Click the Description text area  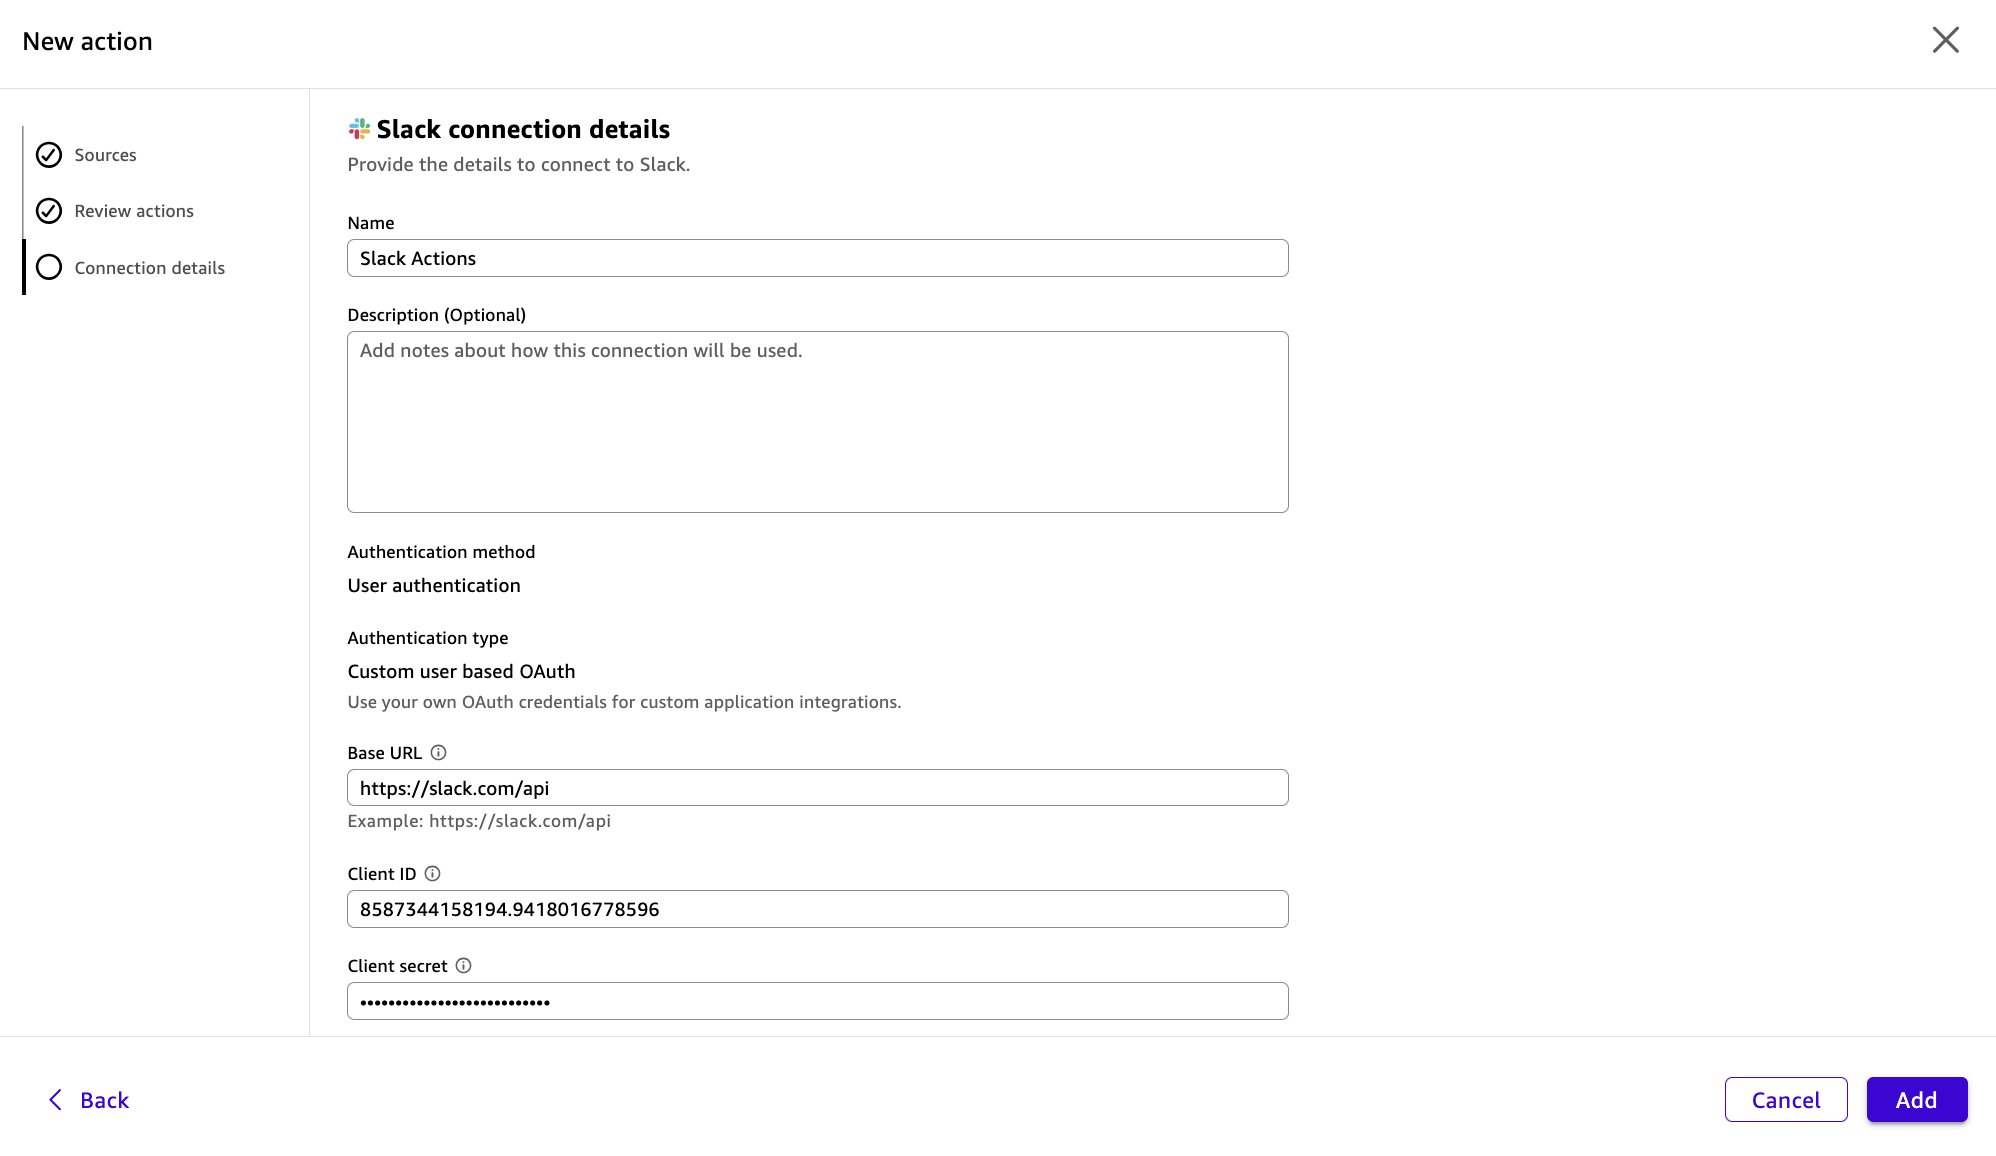pos(817,420)
